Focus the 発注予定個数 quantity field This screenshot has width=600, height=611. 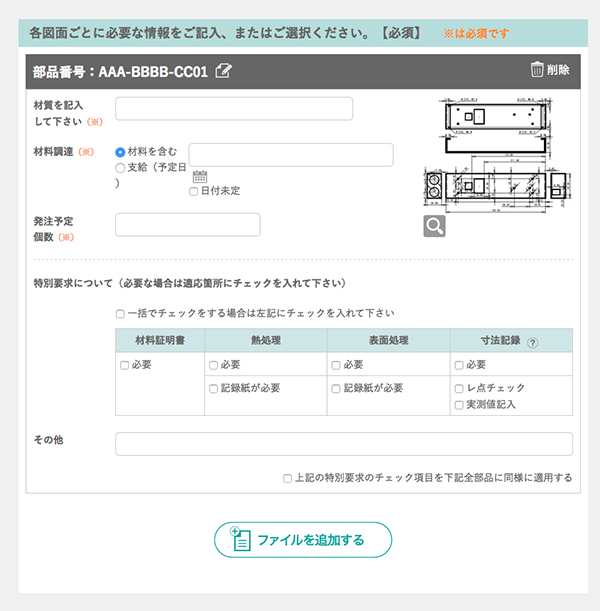coord(188,225)
